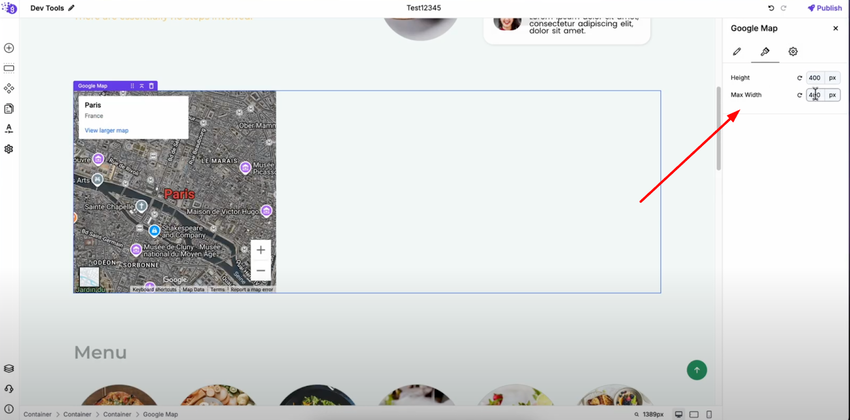850x420 pixels.
Task: Open the Max Width unit px selector
Action: click(x=832, y=95)
